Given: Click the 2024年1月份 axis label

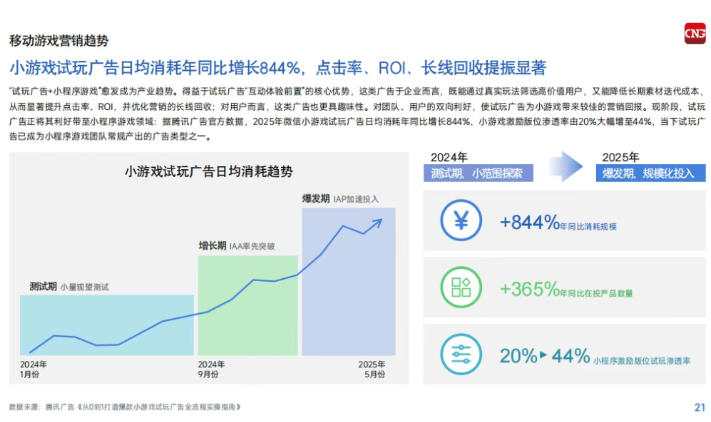Looking at the screenshot, I should tap(35, 369).
